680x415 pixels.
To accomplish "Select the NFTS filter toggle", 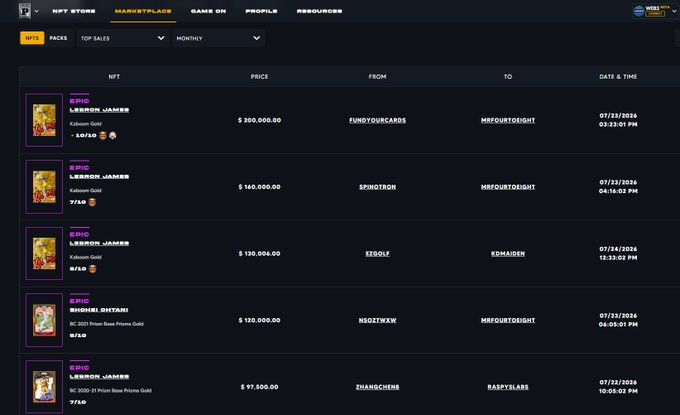I will click(x=32, y=38).
